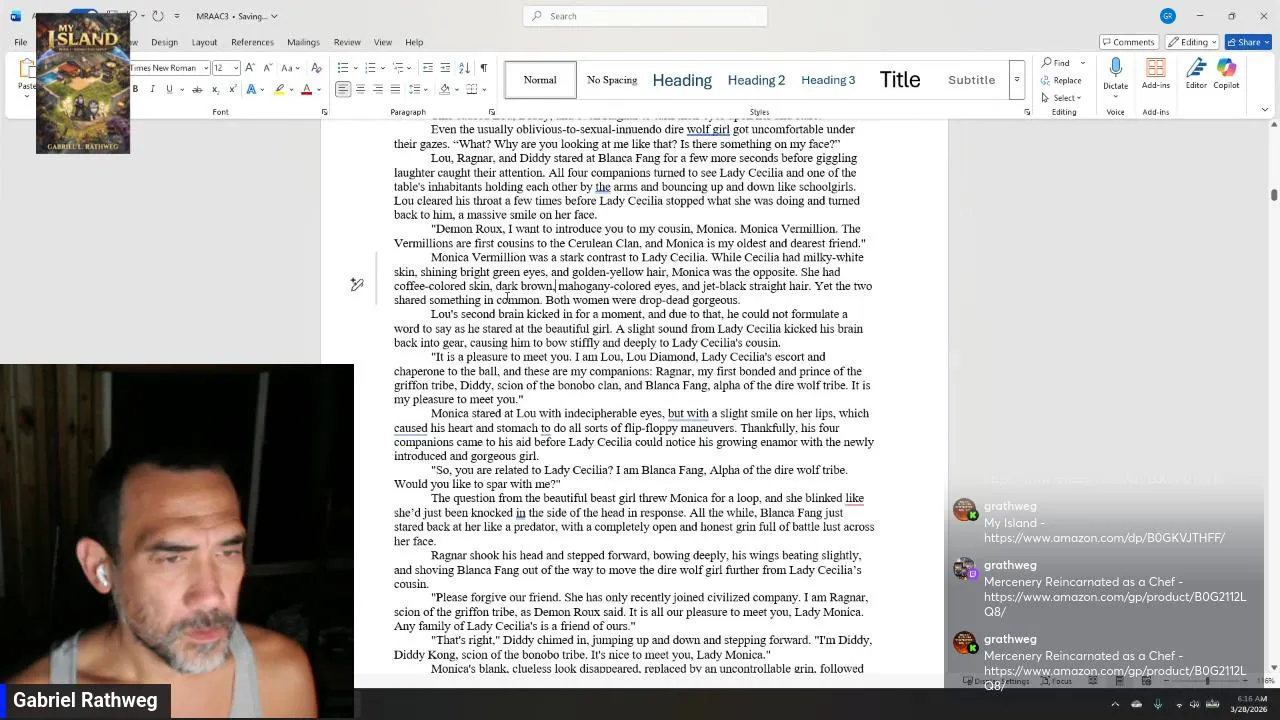Apply Title style
This screenshot has width=1280, height=720.
pos(900,80)
